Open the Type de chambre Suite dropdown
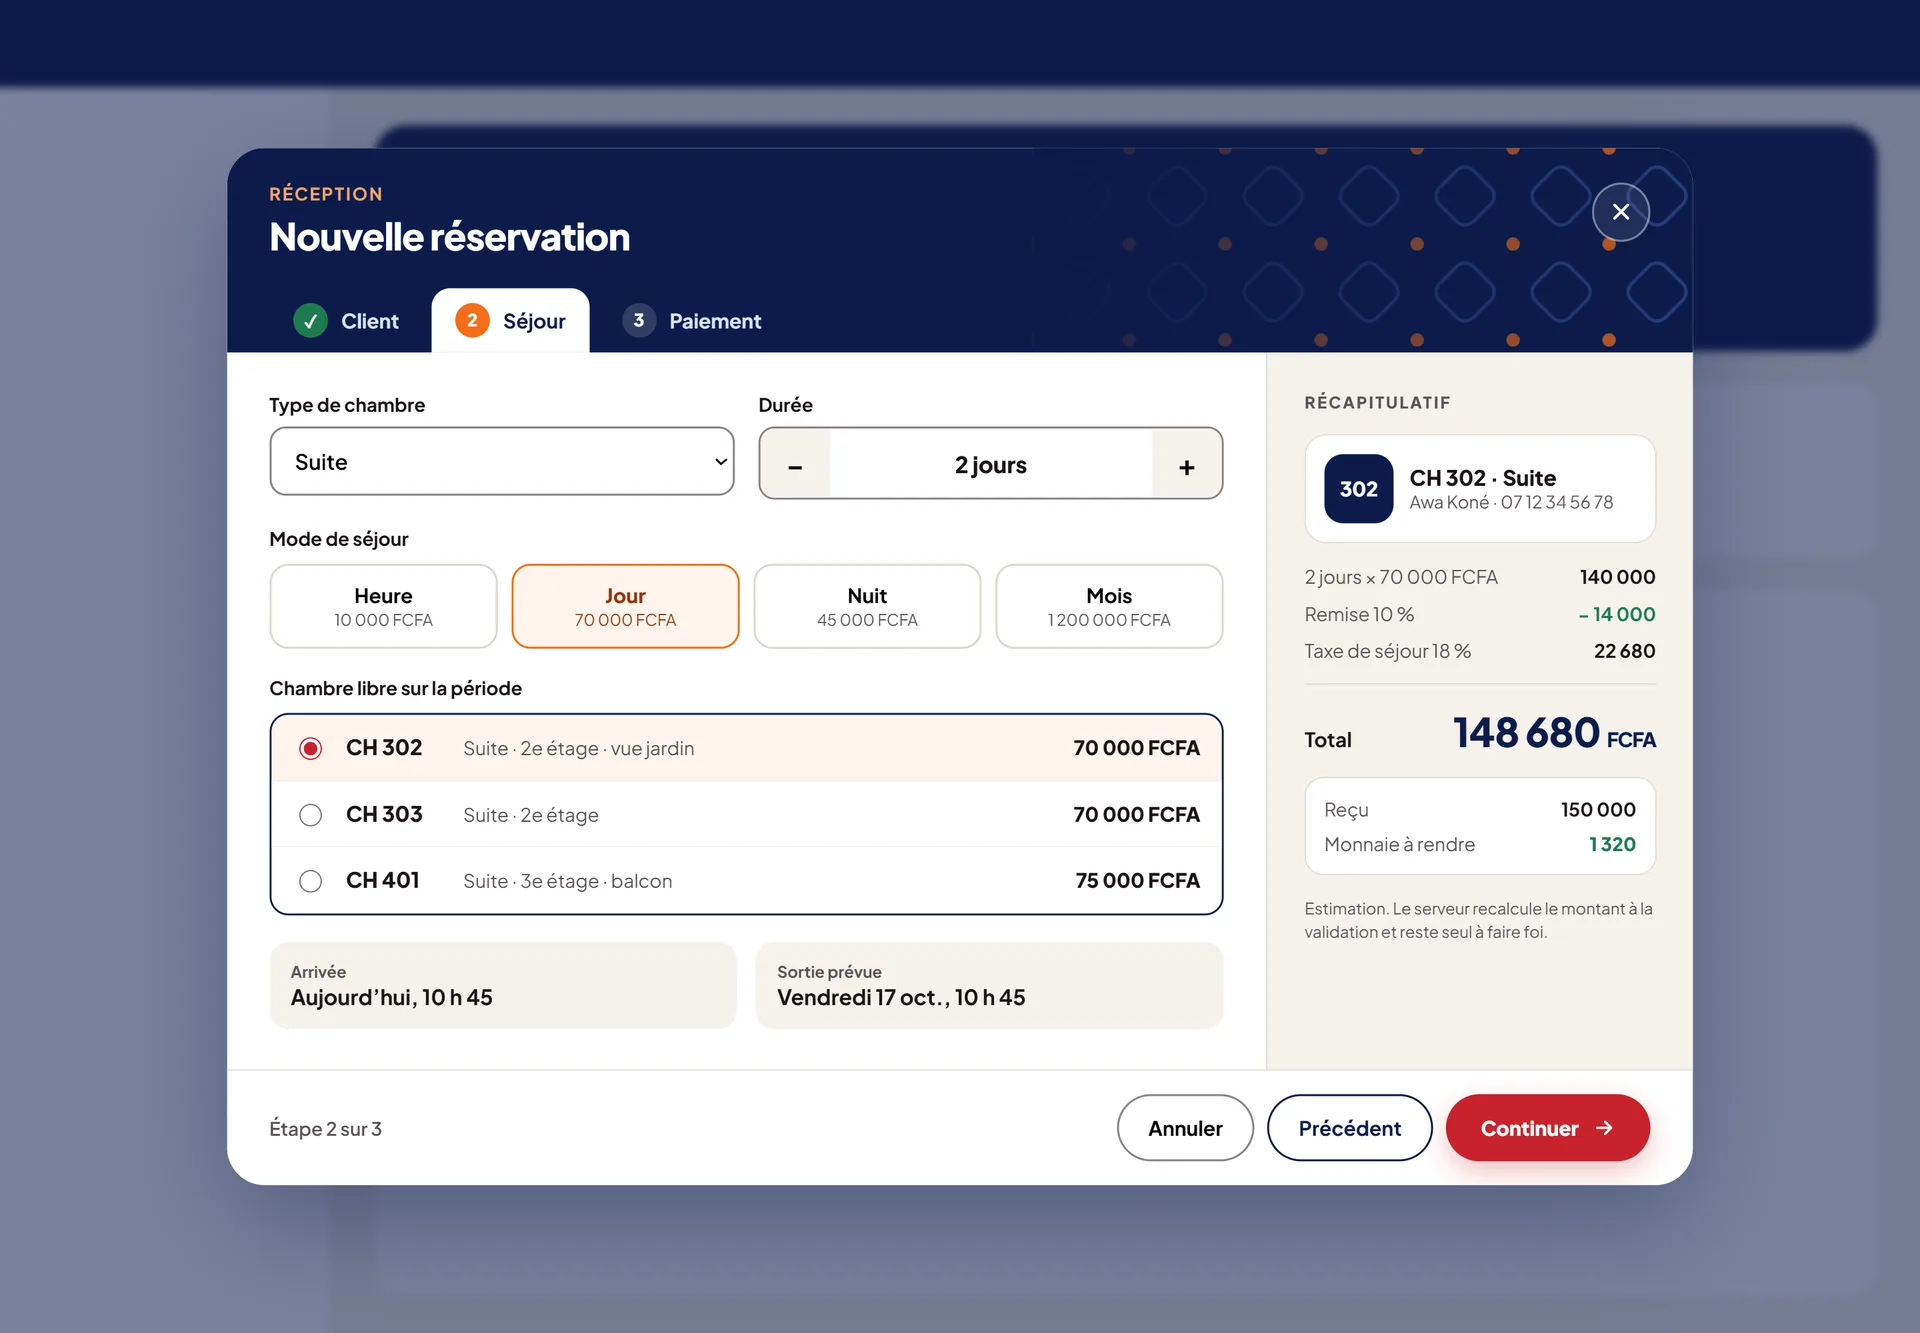Image resolution: width=1920 pixels, height=1333 pixels. coord(502,462)
